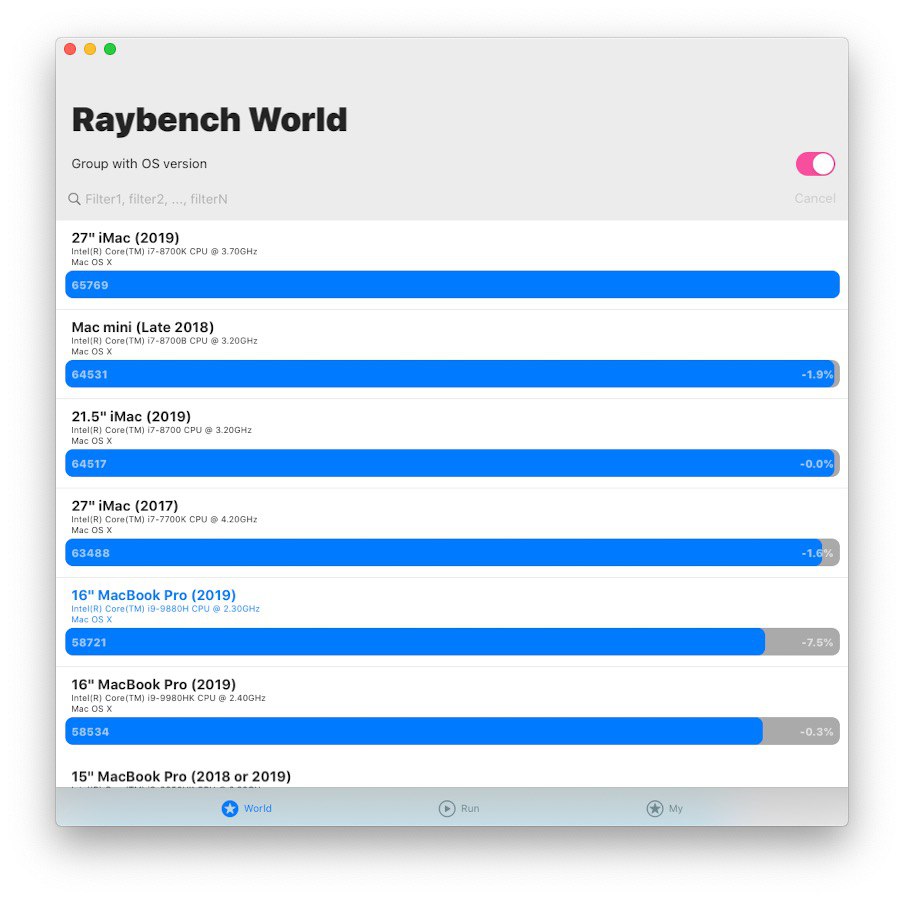
Task: Click the 64531 score bar
Action: pyautogui.click(x=452, y=374)
